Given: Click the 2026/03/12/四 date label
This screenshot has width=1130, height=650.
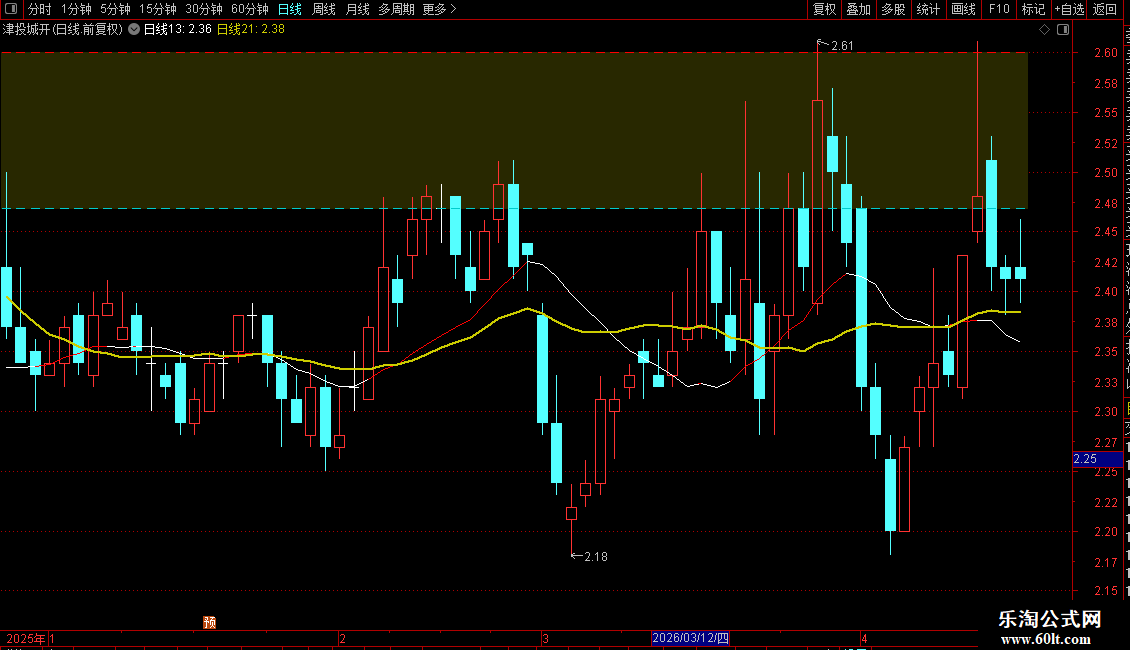Looking at the screenshot, I should pos(690,638).
